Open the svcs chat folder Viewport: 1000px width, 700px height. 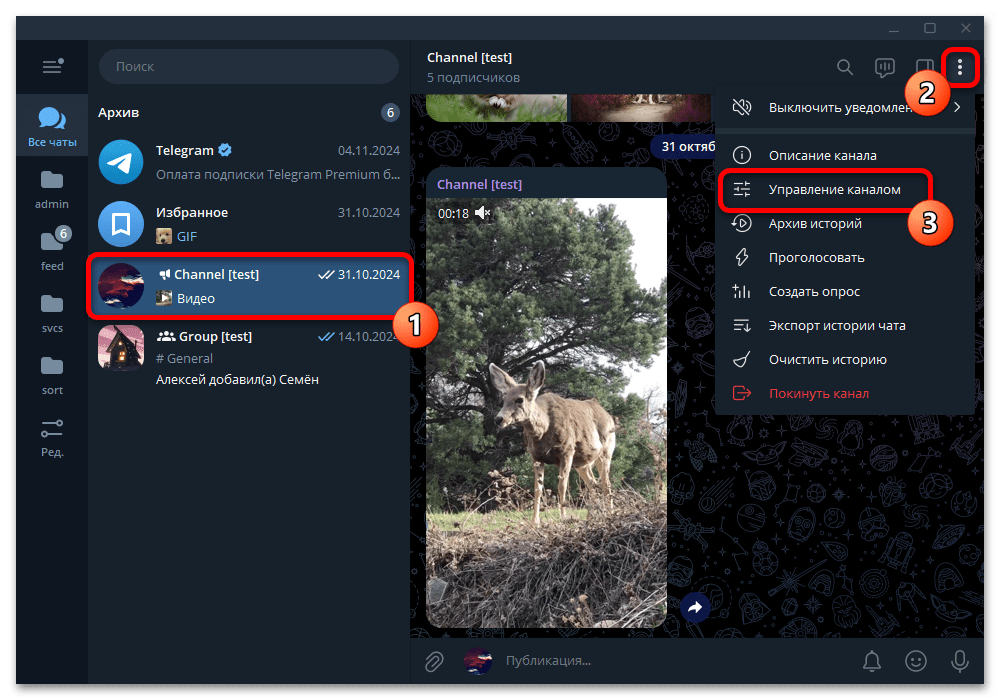tap(52, 314)
